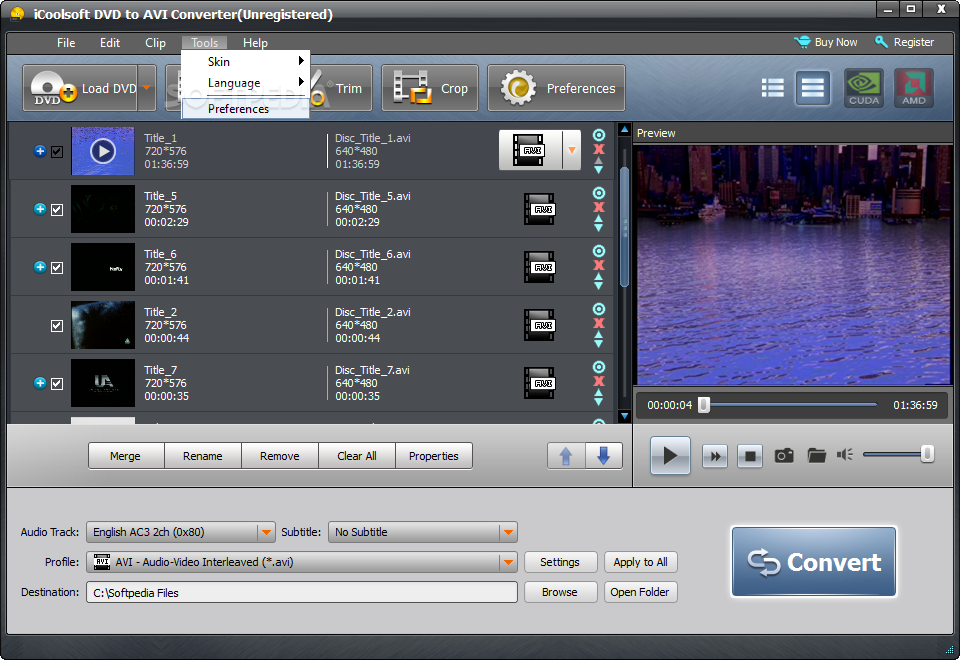Image resolution: width=960 pixels, height=660 pixels.
Task: Uncheck the Title_1 checkbox
Action: coord(57,152)
